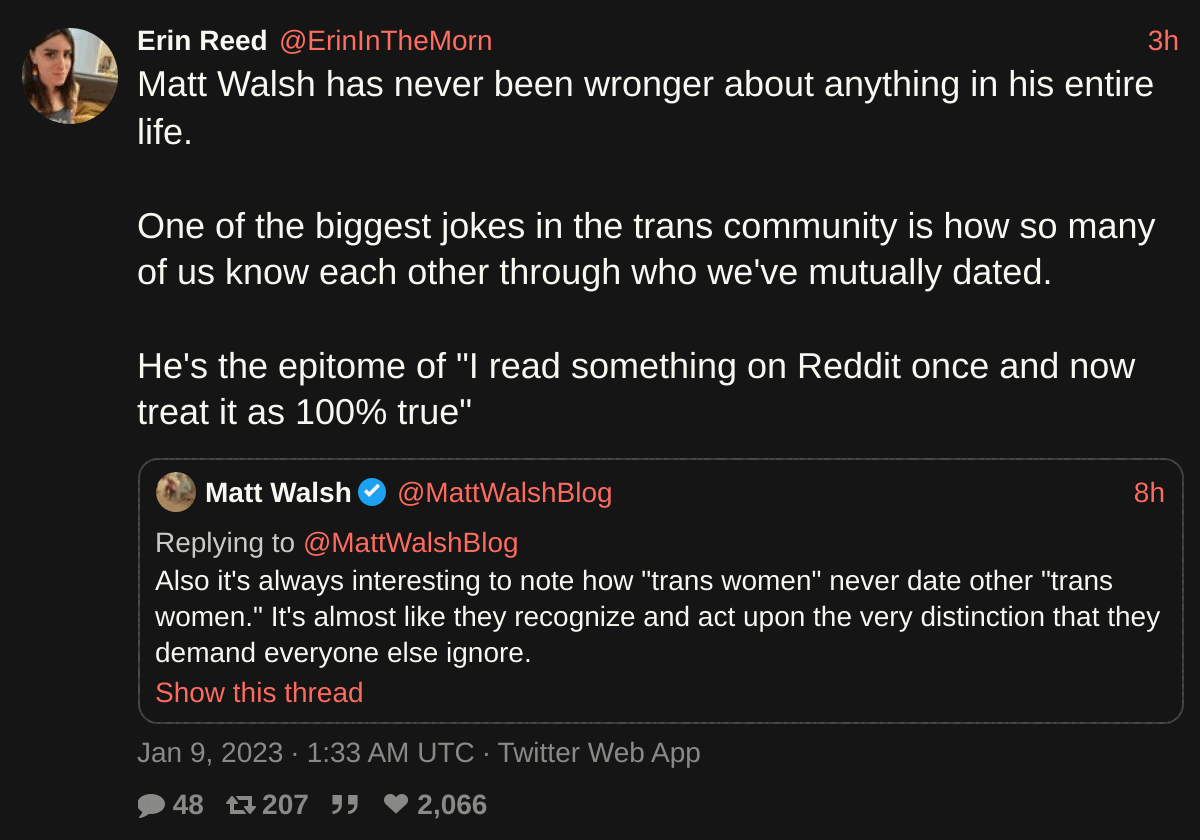Click the 8h quoted tweet timestamp
The width and height of the screenshot is (1200, 840).
(1149, 493)
